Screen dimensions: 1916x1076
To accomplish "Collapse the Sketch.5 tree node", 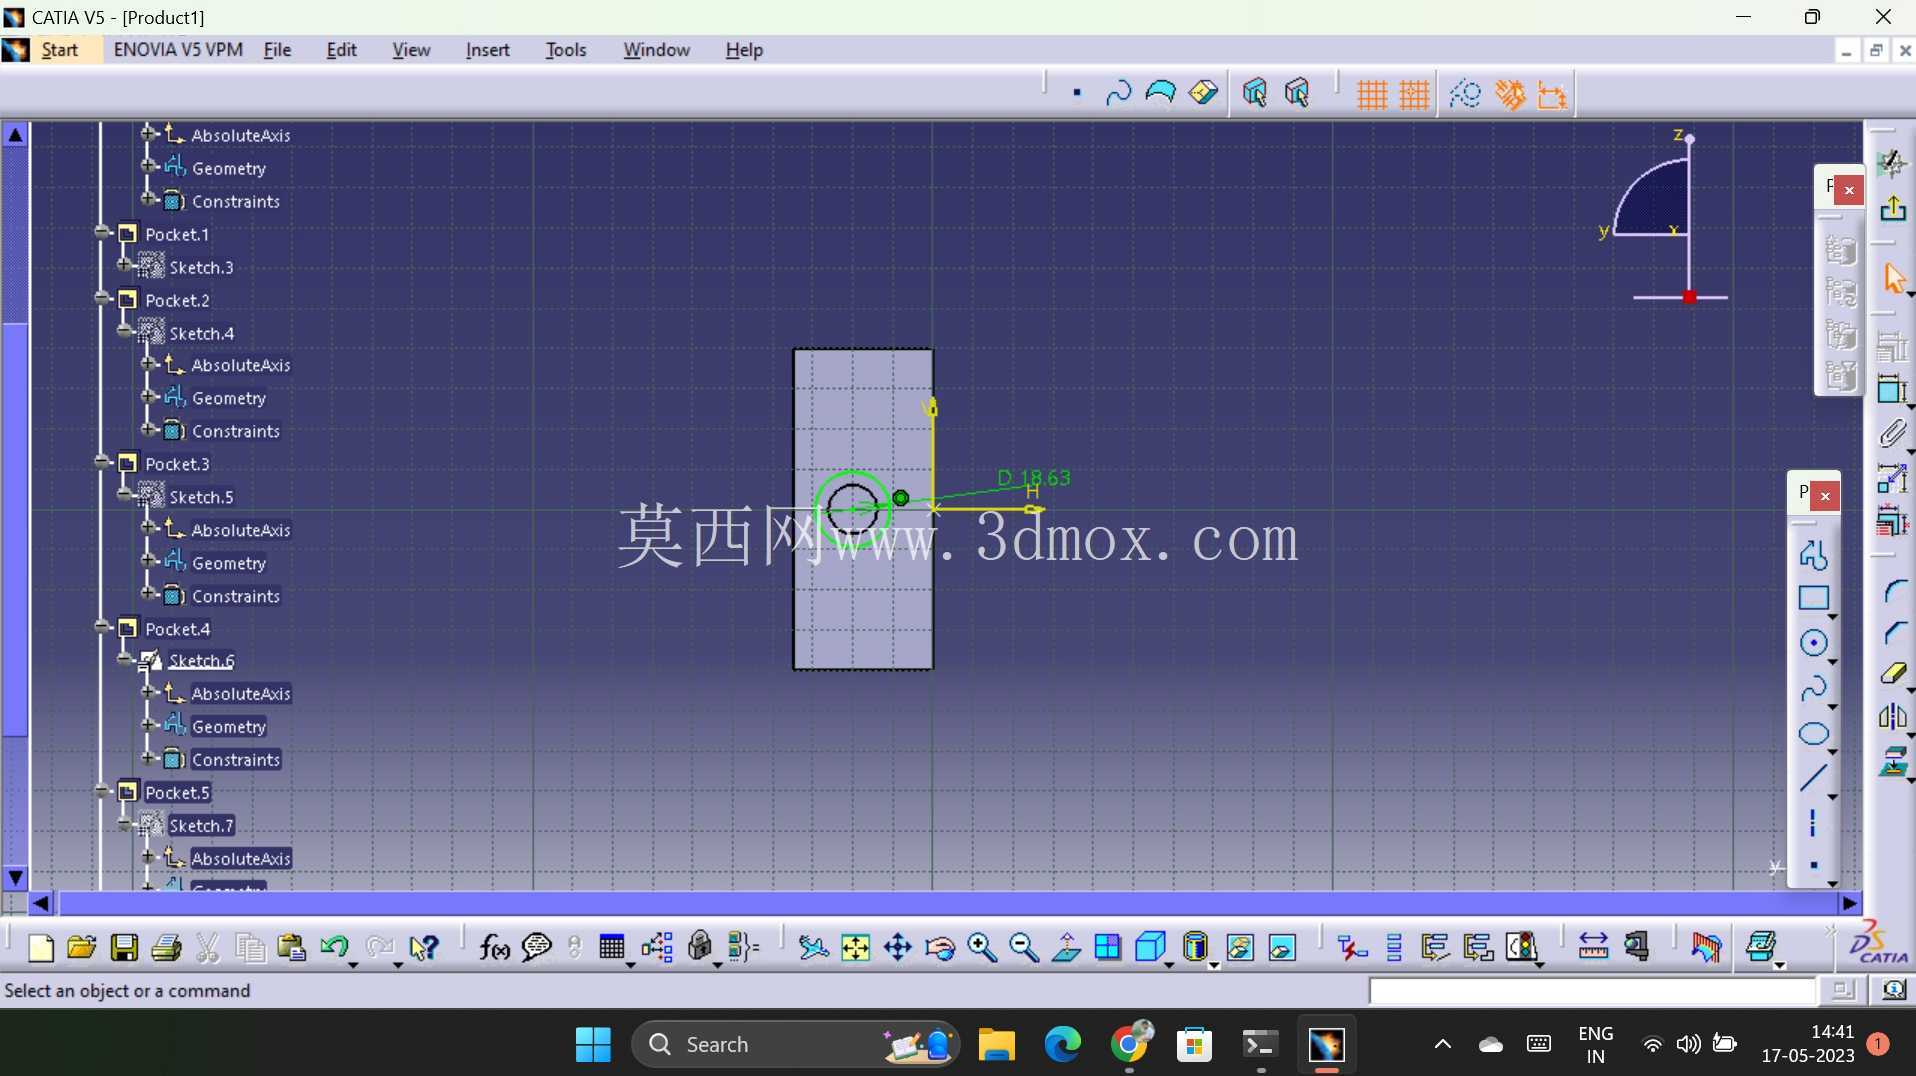I will point(124,495).
